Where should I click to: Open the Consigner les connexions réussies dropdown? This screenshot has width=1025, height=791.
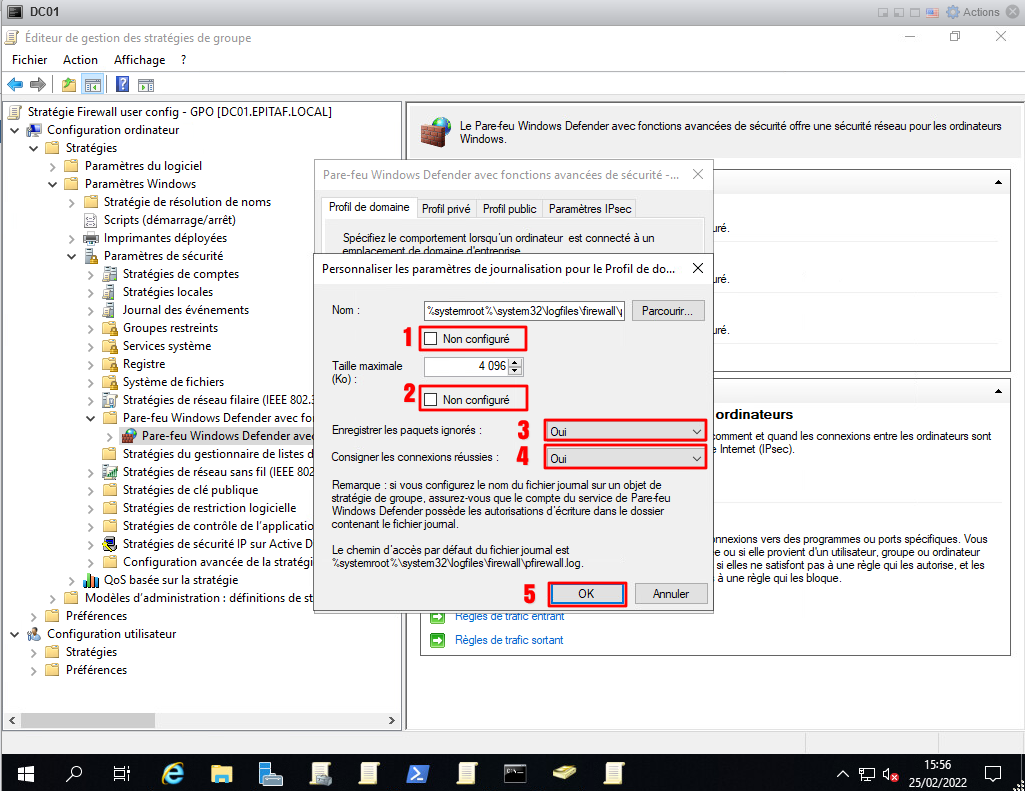coord(625,458)
